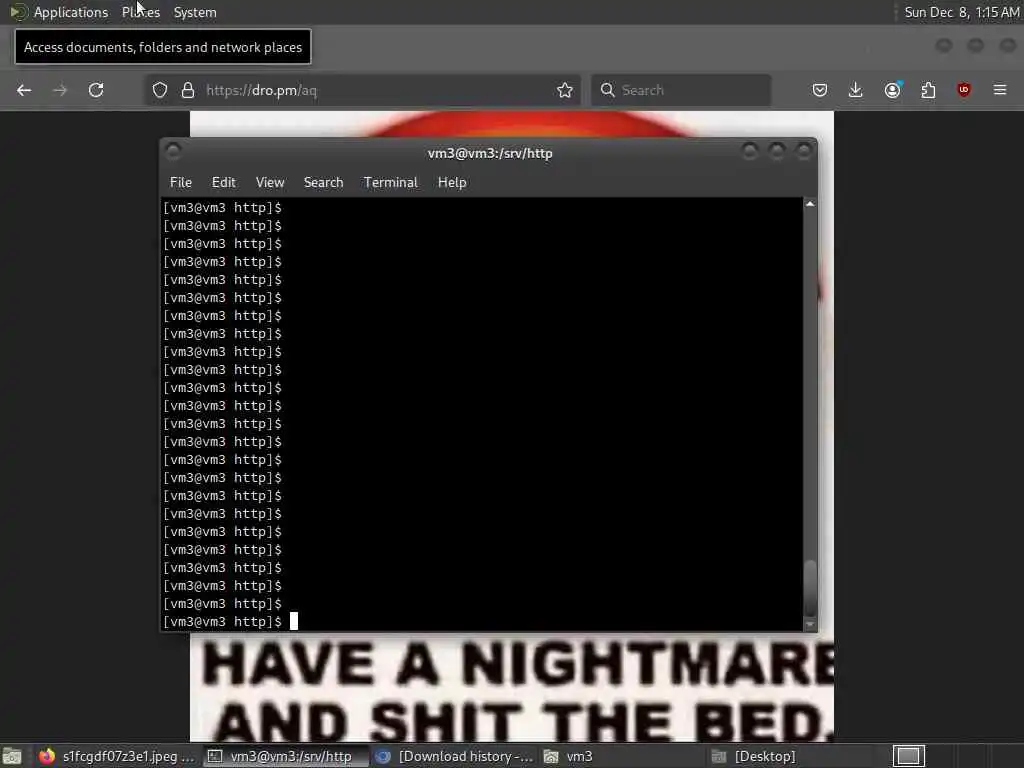This screenshot has width=1024, height=768.
Task: Click the terminal scrollbar up arrow
Action: click(x=810, y=204)
